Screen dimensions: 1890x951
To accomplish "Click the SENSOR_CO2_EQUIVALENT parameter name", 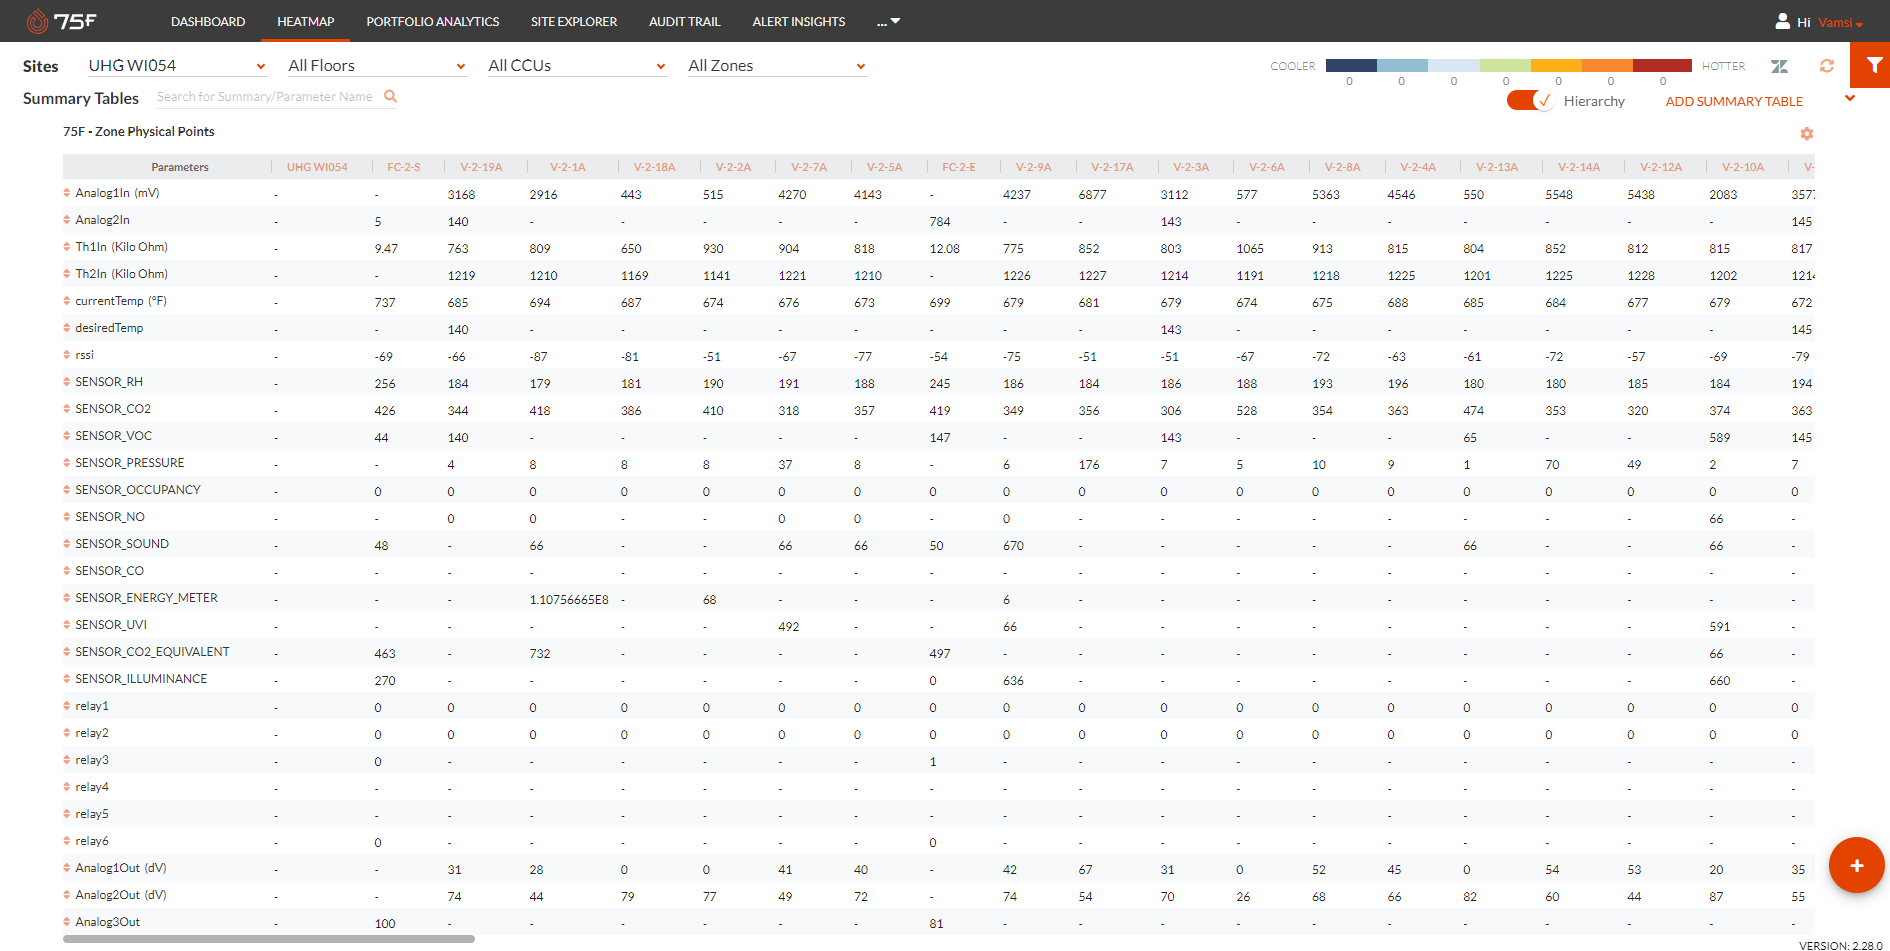I will point(152,652).
